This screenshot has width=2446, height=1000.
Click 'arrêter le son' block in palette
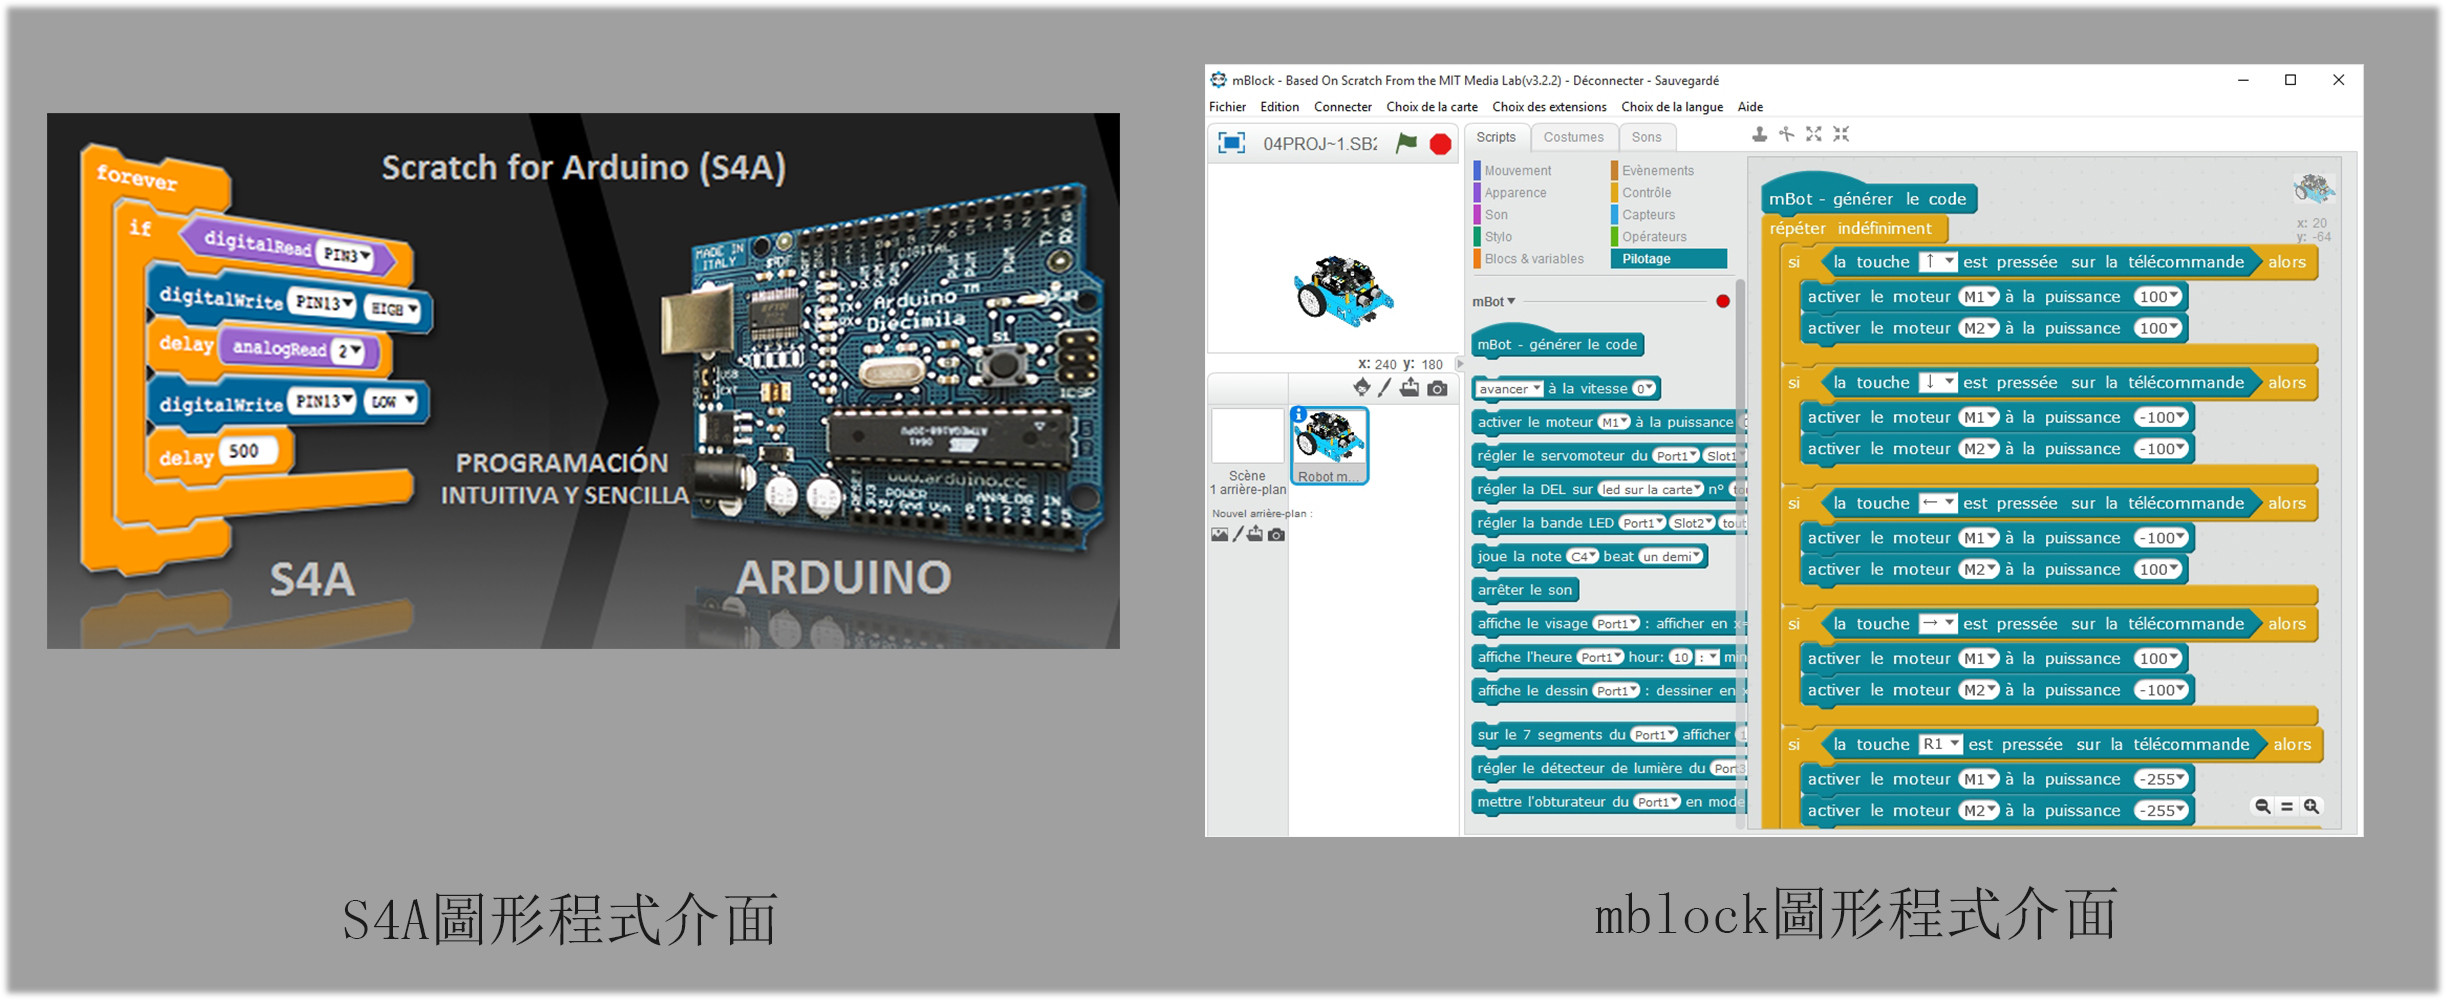[x=1525, y=590]
